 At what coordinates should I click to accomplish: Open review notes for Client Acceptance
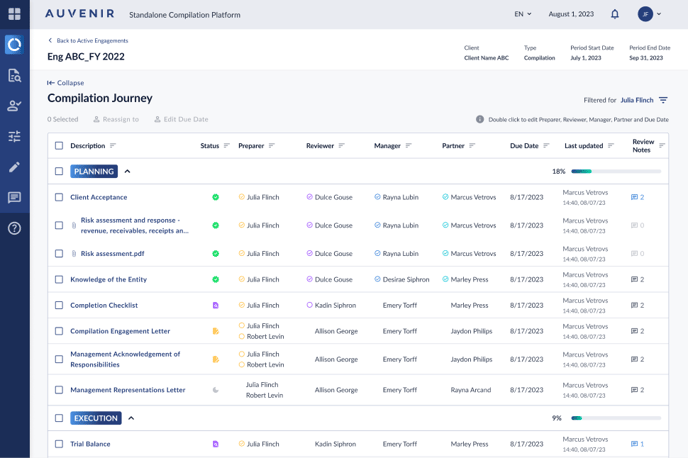[637, 198]
